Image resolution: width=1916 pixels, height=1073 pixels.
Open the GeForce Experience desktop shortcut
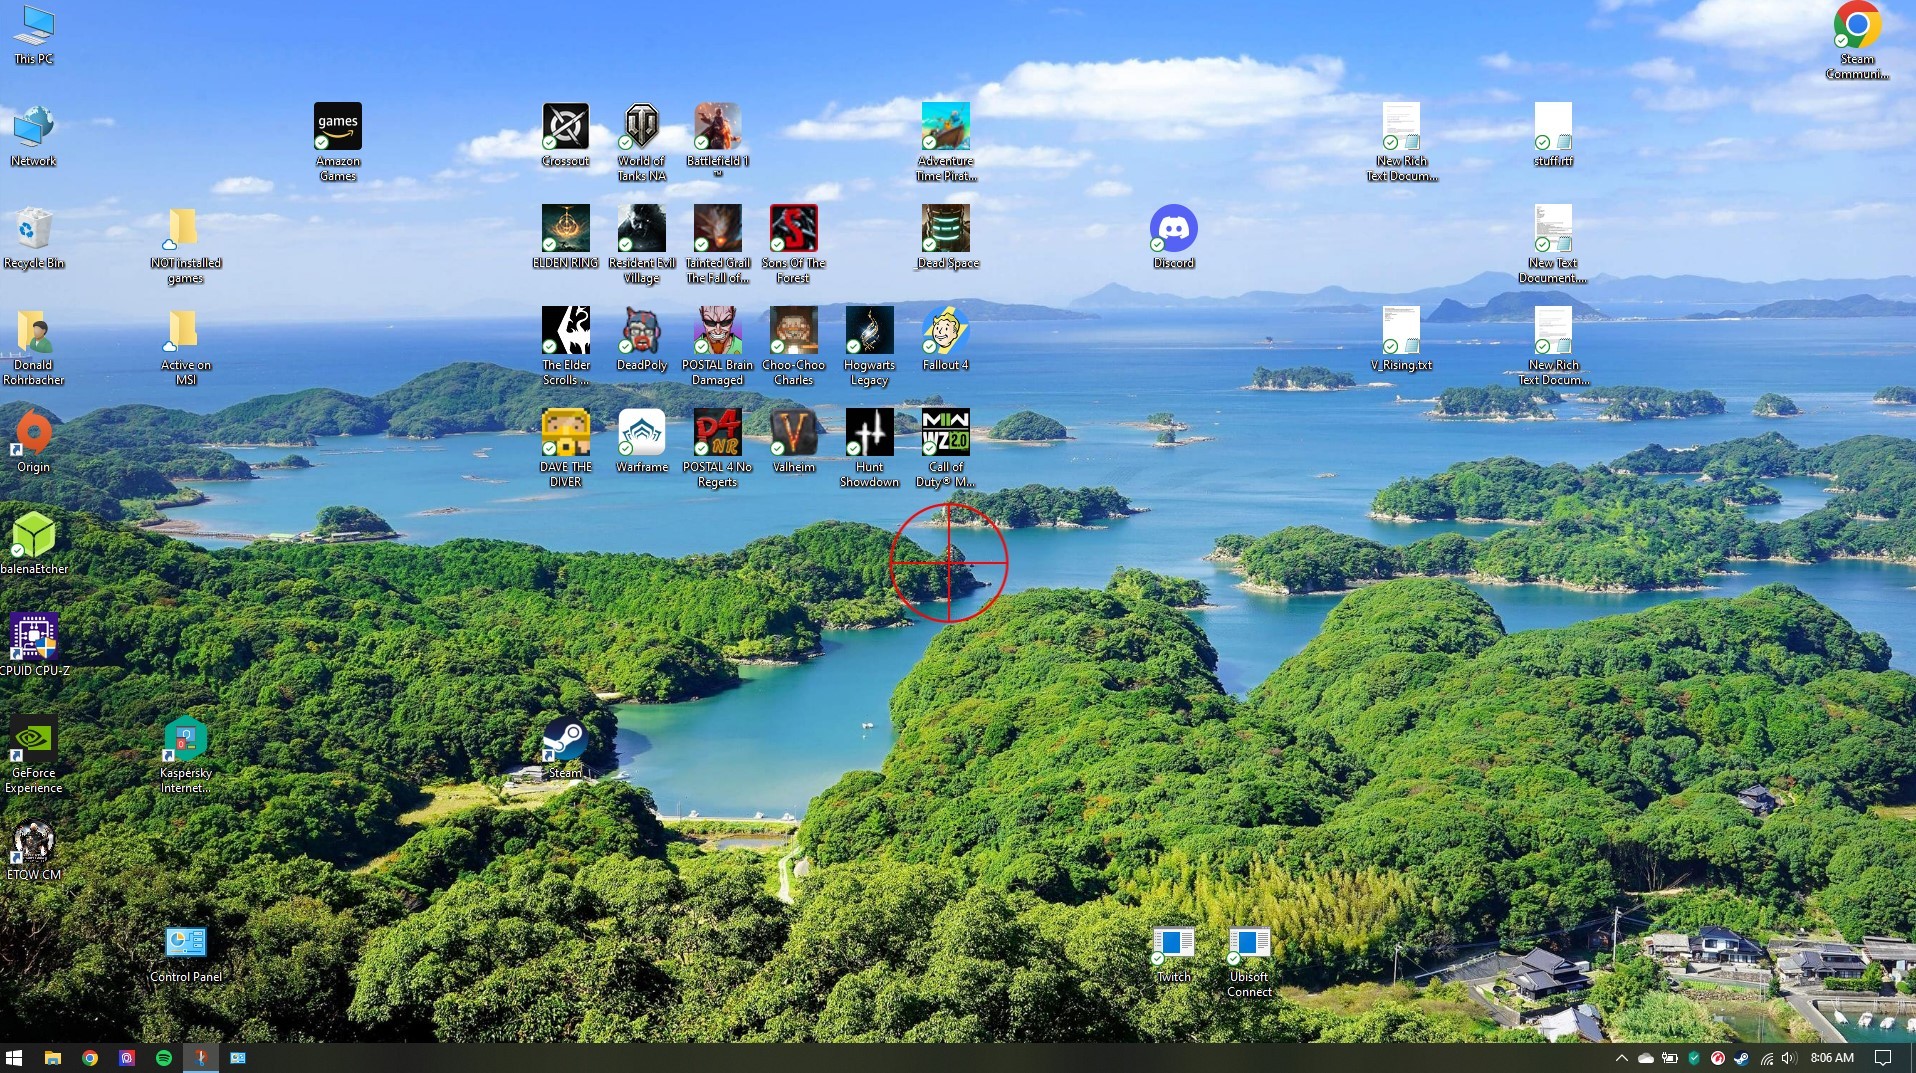click(33, 739)
